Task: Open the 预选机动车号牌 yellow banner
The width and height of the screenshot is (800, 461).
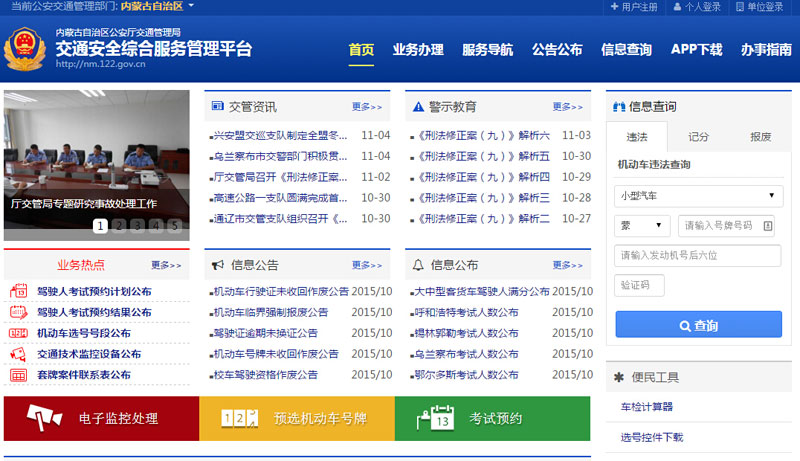Action: tap(297, 418)
